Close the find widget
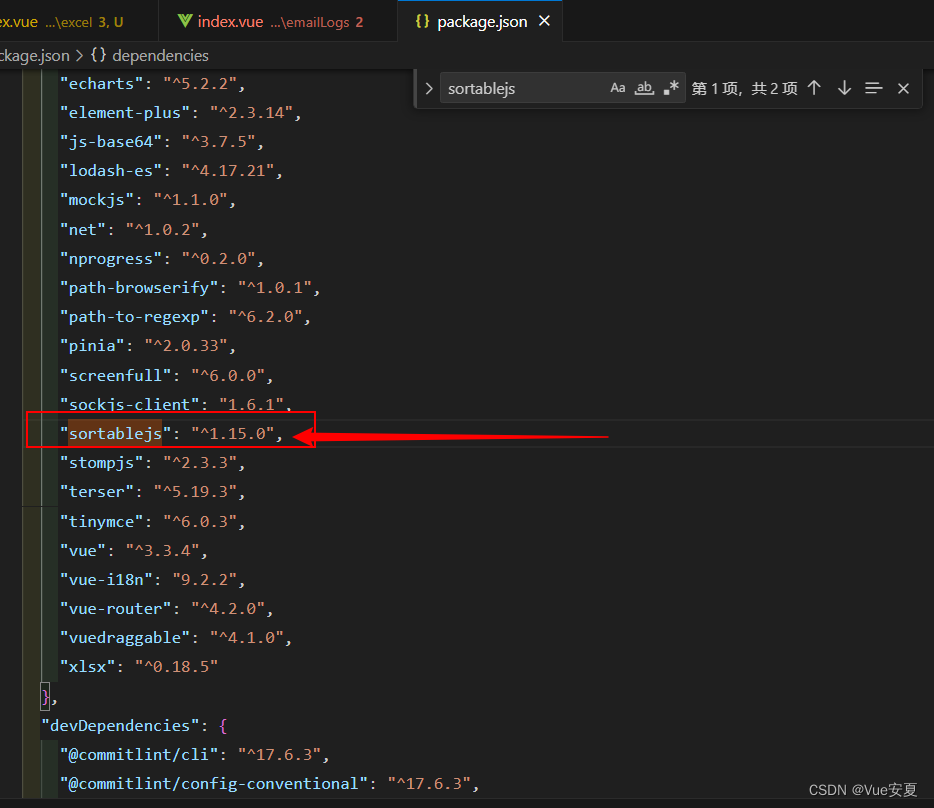934x808 pixels. coord(903,88)
